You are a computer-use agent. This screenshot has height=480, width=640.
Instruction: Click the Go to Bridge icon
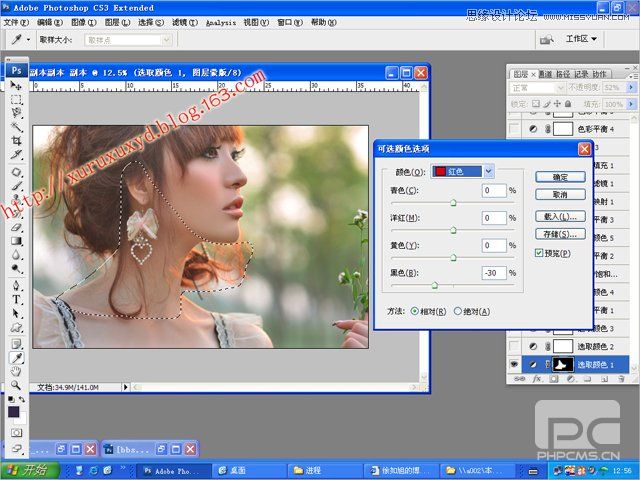[547, 39]
